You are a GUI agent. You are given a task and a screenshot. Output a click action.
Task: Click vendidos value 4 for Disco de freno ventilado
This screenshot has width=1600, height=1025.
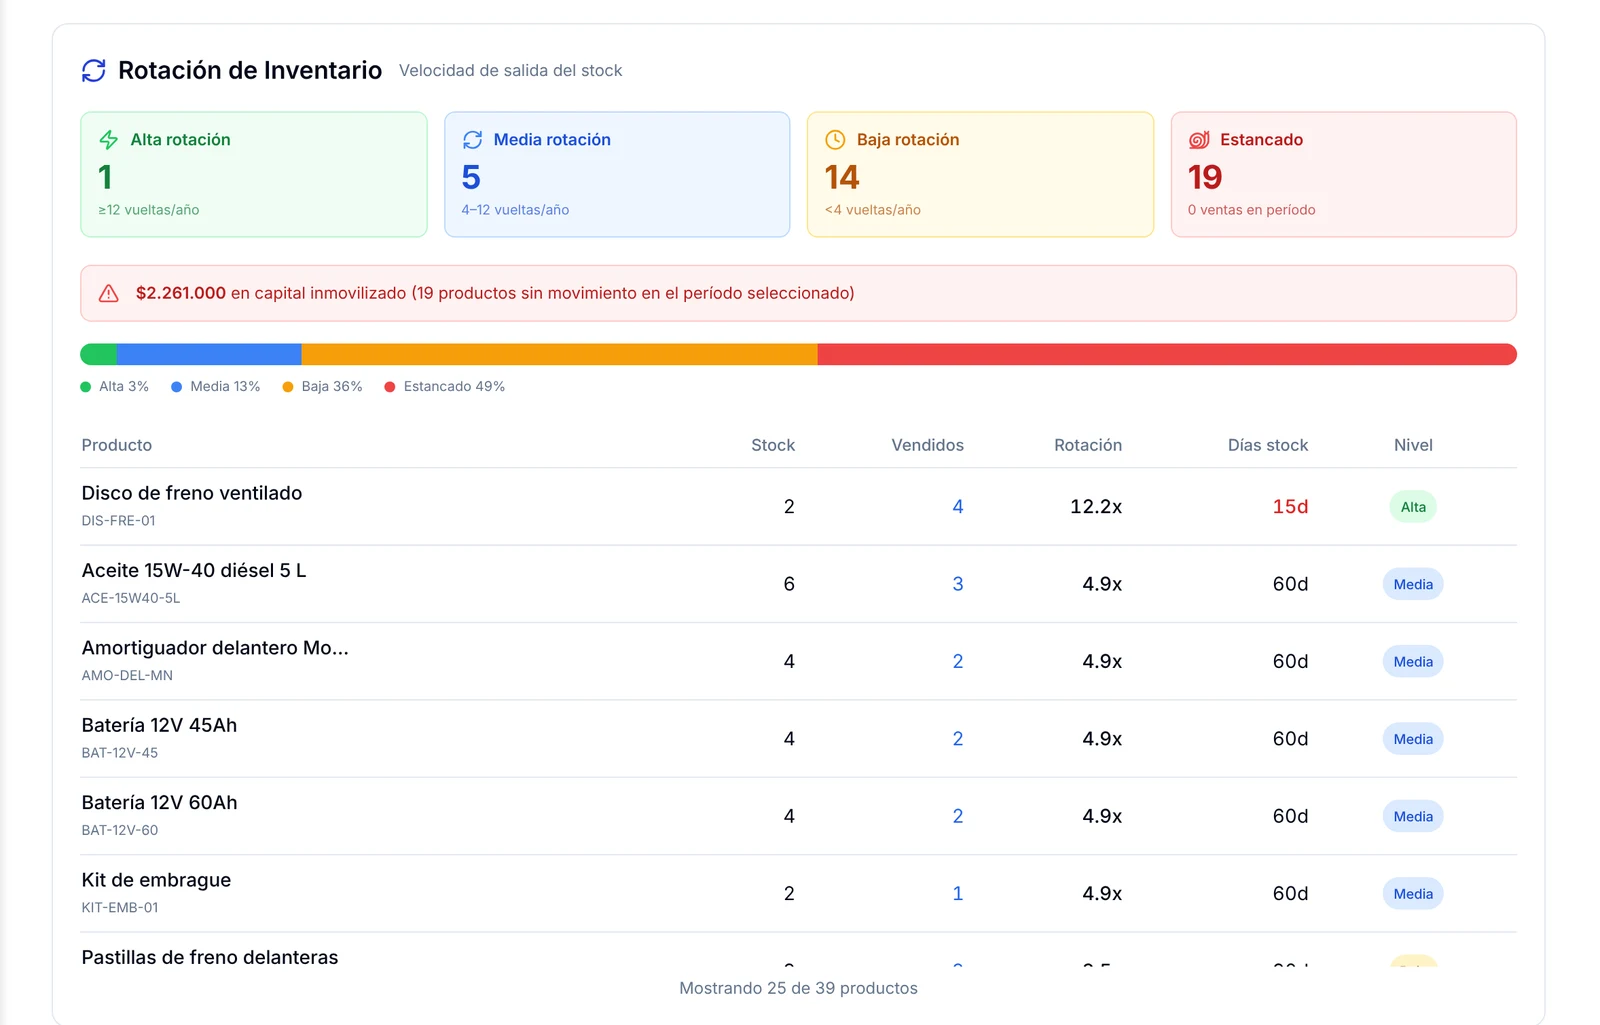[958, 507]
